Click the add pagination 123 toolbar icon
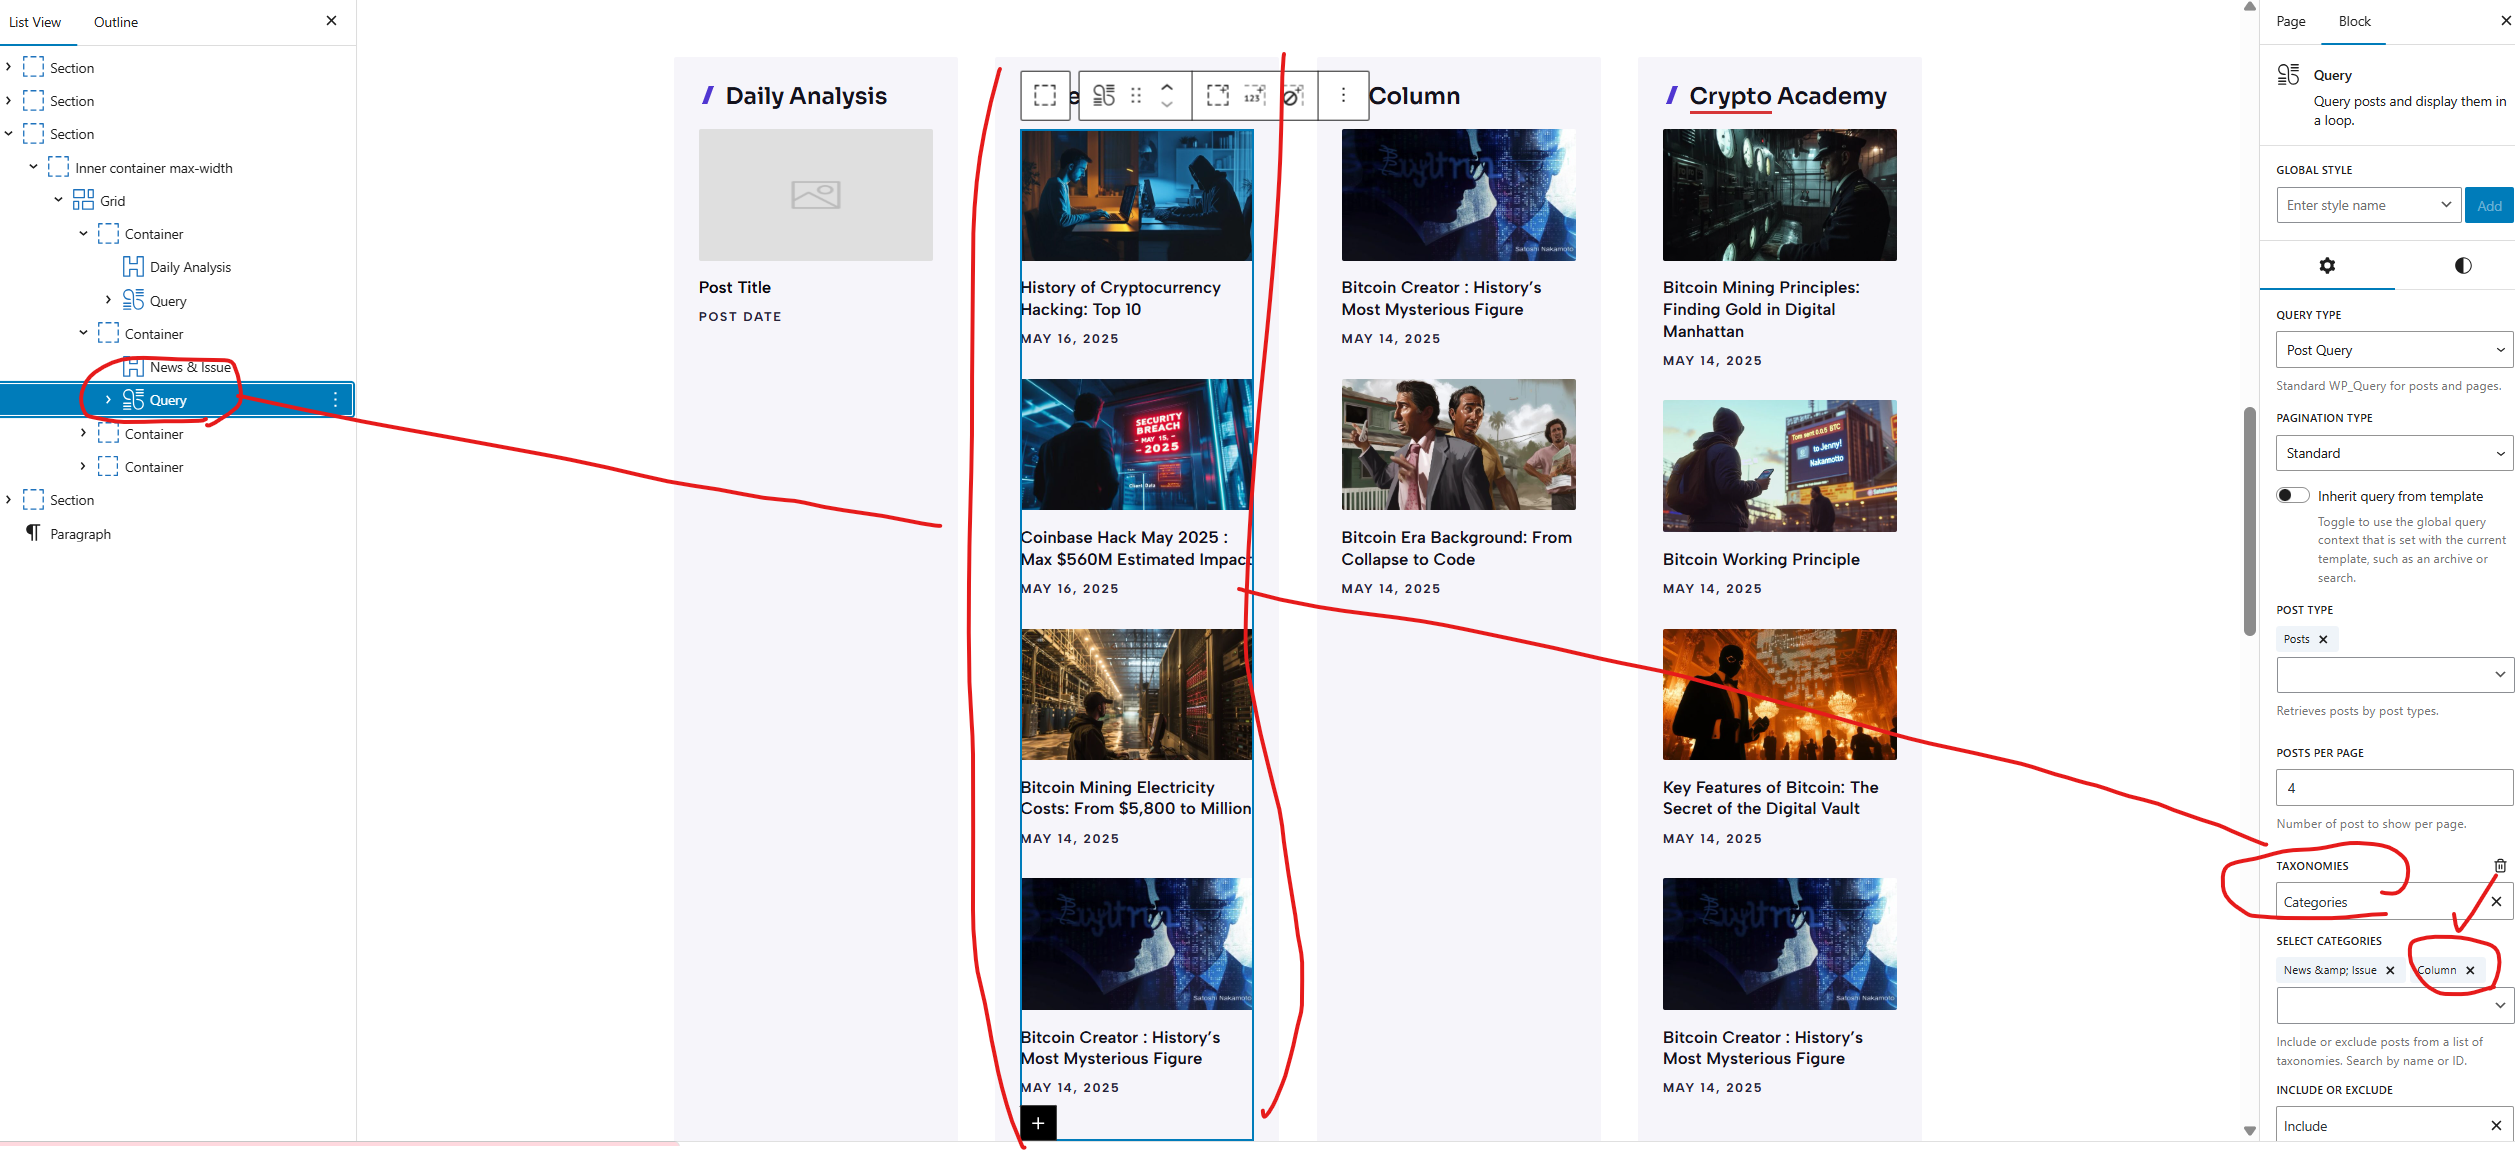 click(1254, 96)
